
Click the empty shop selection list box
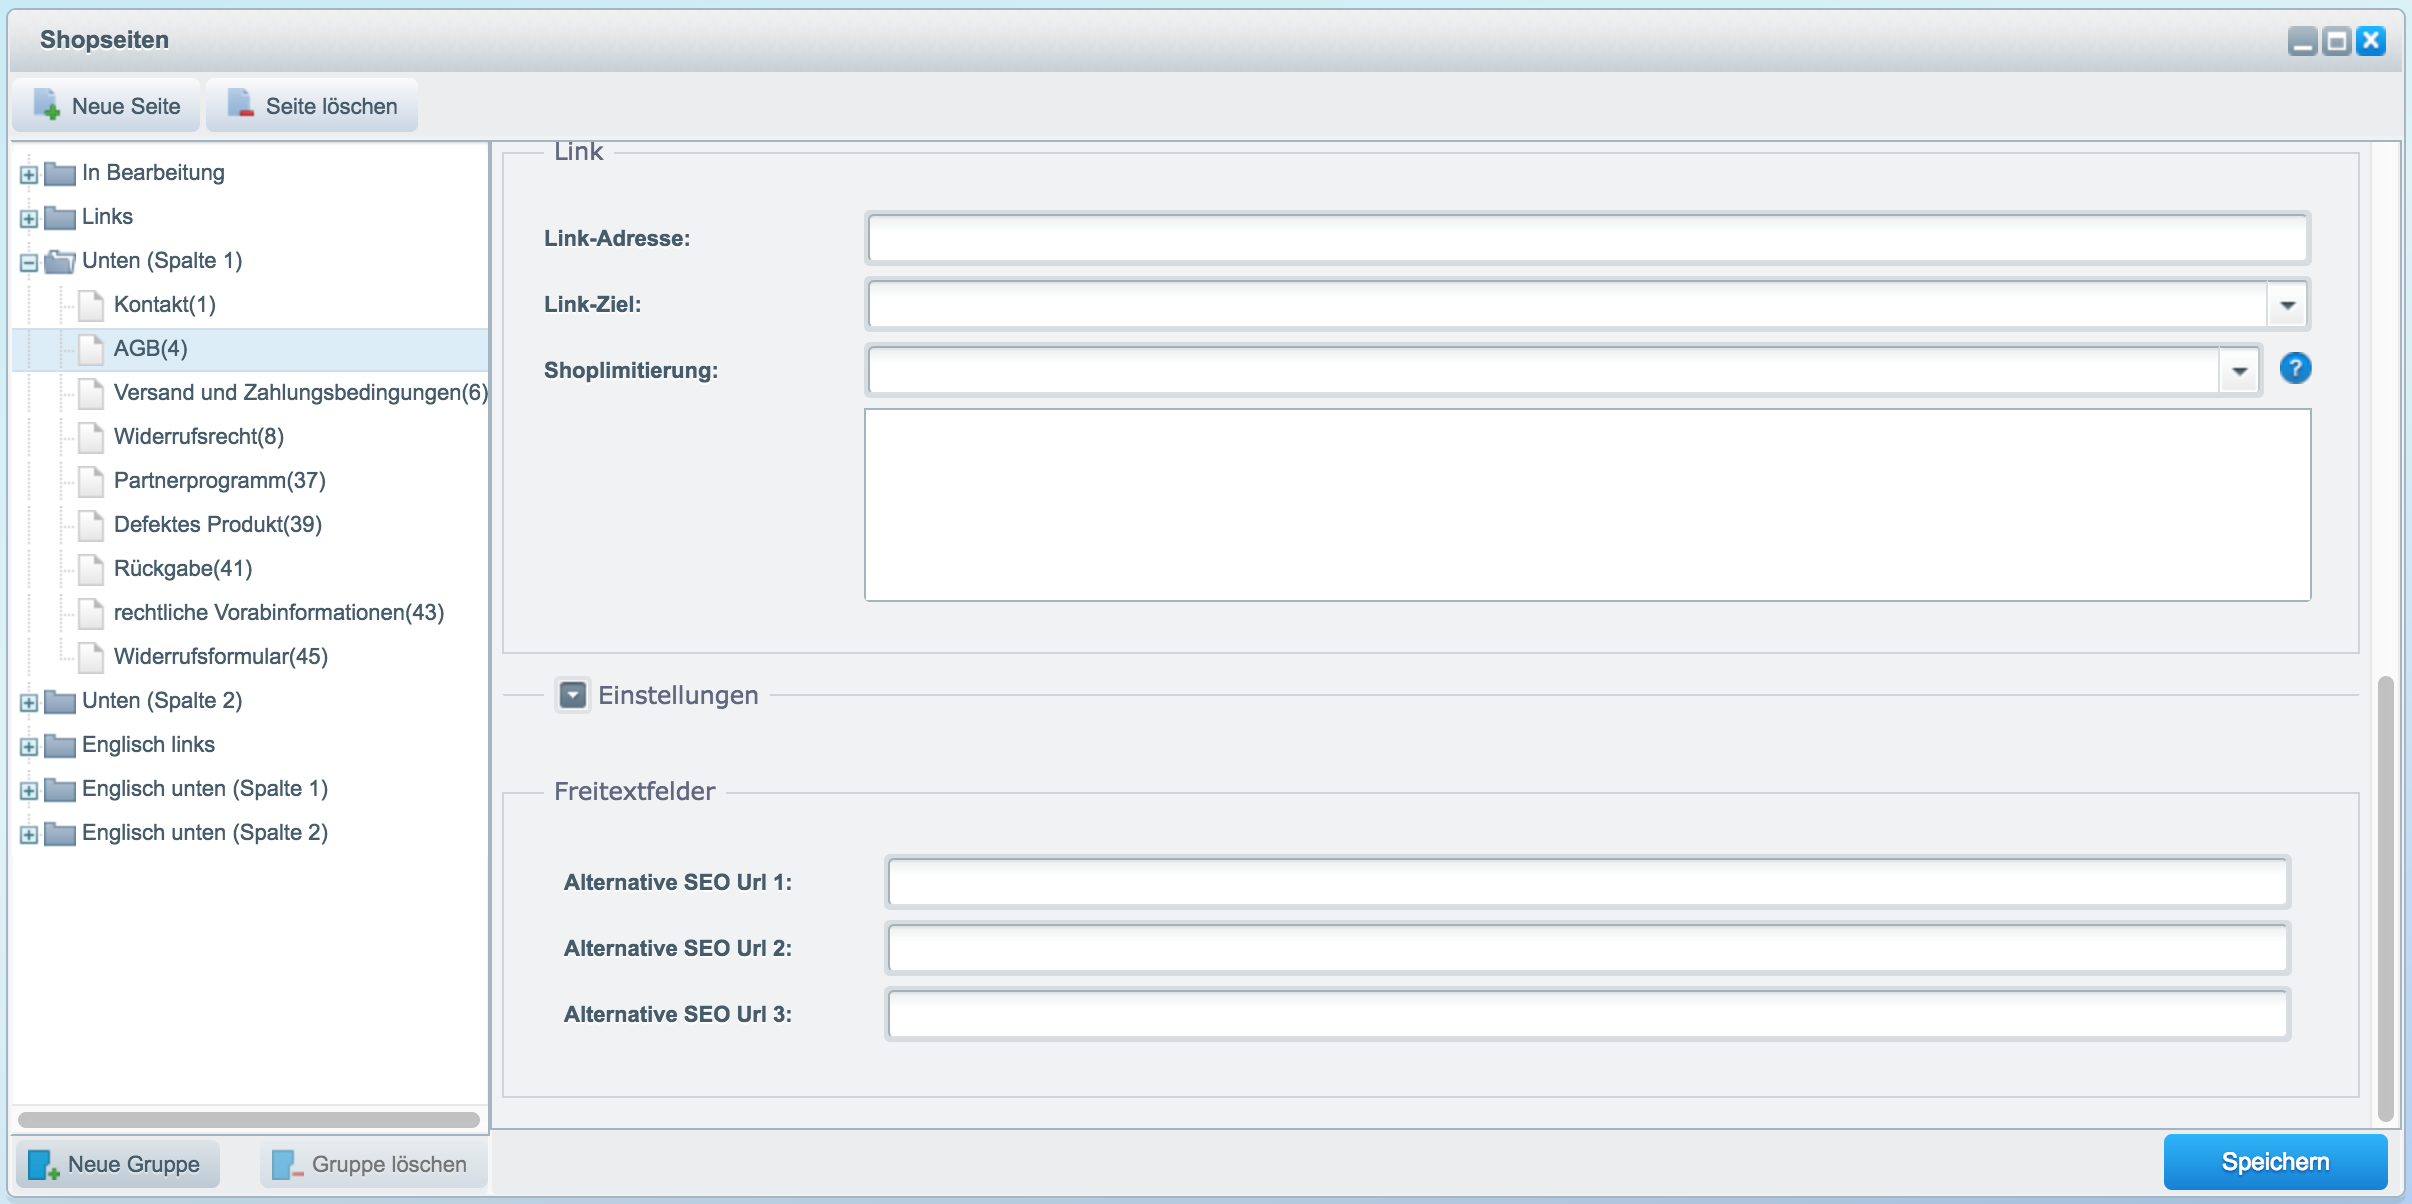coord(1587,505)
